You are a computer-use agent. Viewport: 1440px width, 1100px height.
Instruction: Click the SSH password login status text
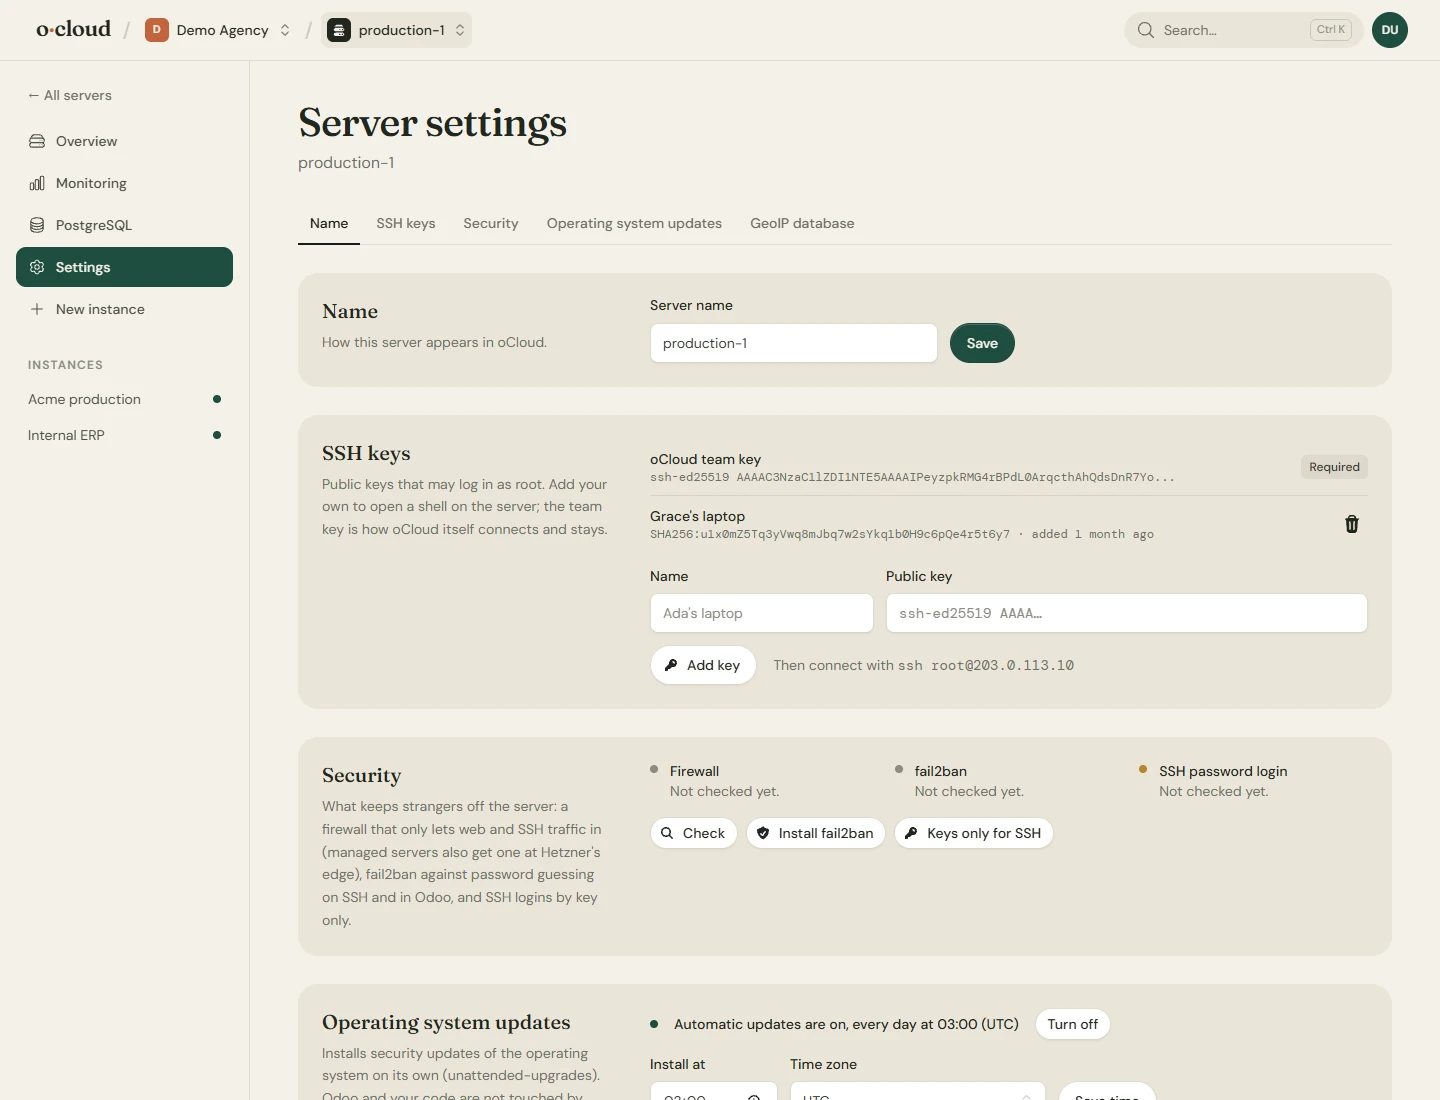tap(1214, 791)
